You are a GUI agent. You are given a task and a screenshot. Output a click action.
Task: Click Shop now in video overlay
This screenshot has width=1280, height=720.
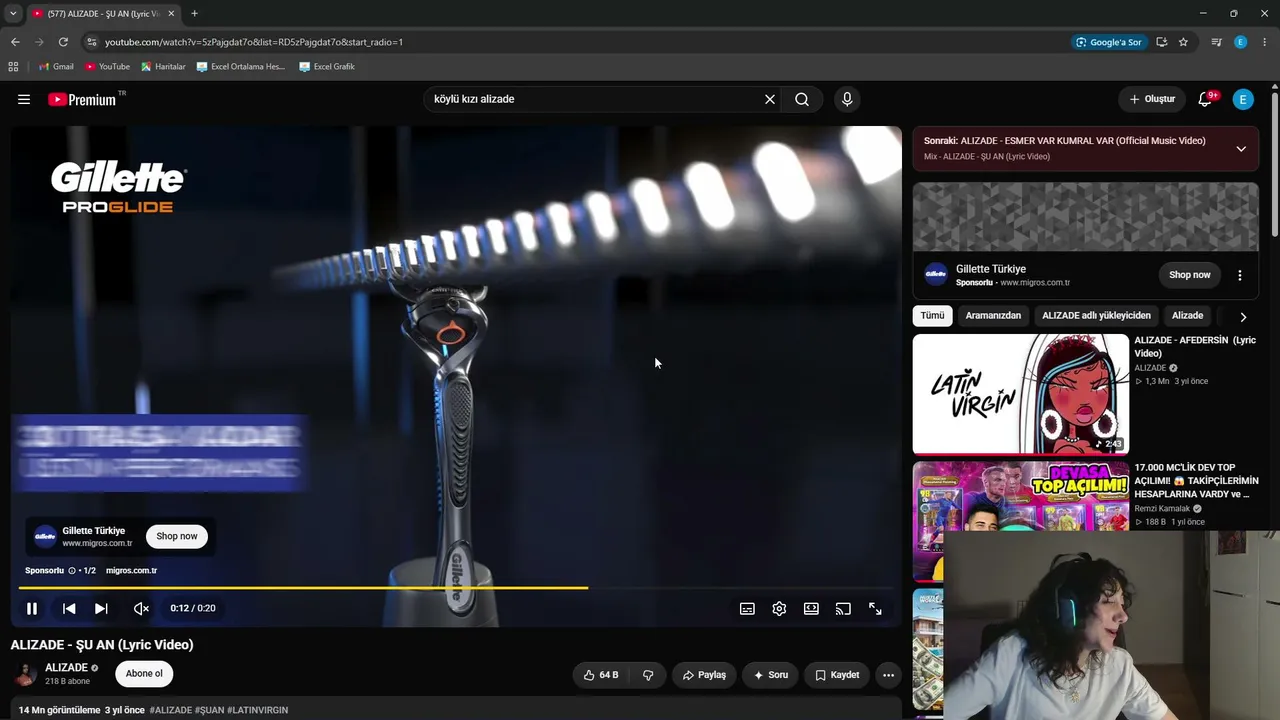coord(177,536)
